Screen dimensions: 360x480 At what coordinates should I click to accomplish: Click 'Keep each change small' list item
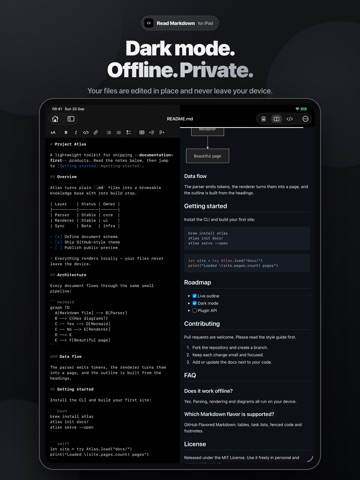point(228,355)
